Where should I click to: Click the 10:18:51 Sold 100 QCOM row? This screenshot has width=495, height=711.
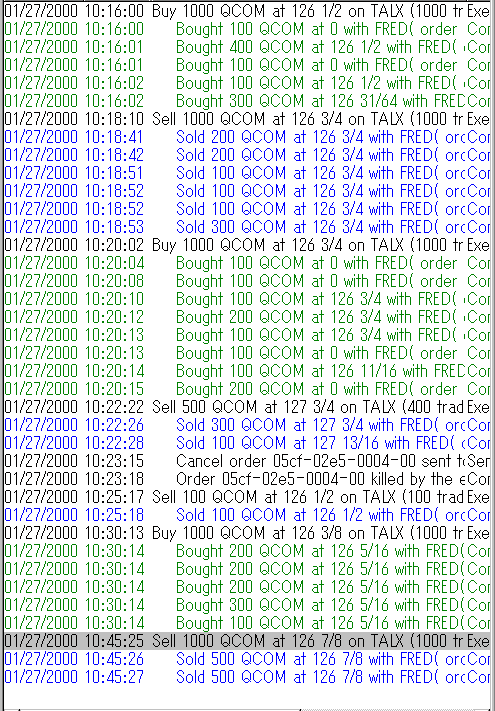click(x=247, y=173)
